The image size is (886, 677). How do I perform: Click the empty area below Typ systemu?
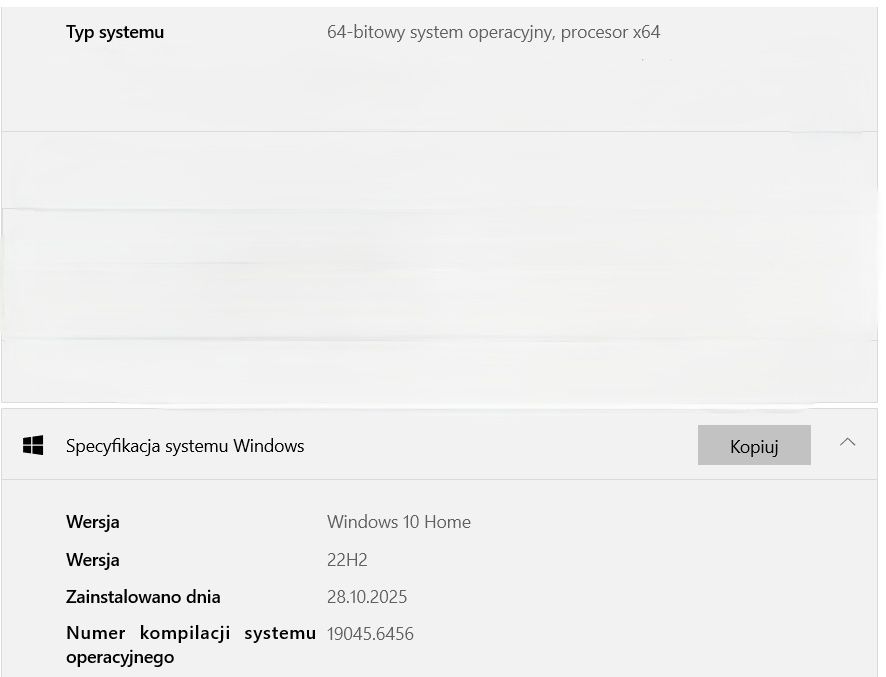pos(300,90)
